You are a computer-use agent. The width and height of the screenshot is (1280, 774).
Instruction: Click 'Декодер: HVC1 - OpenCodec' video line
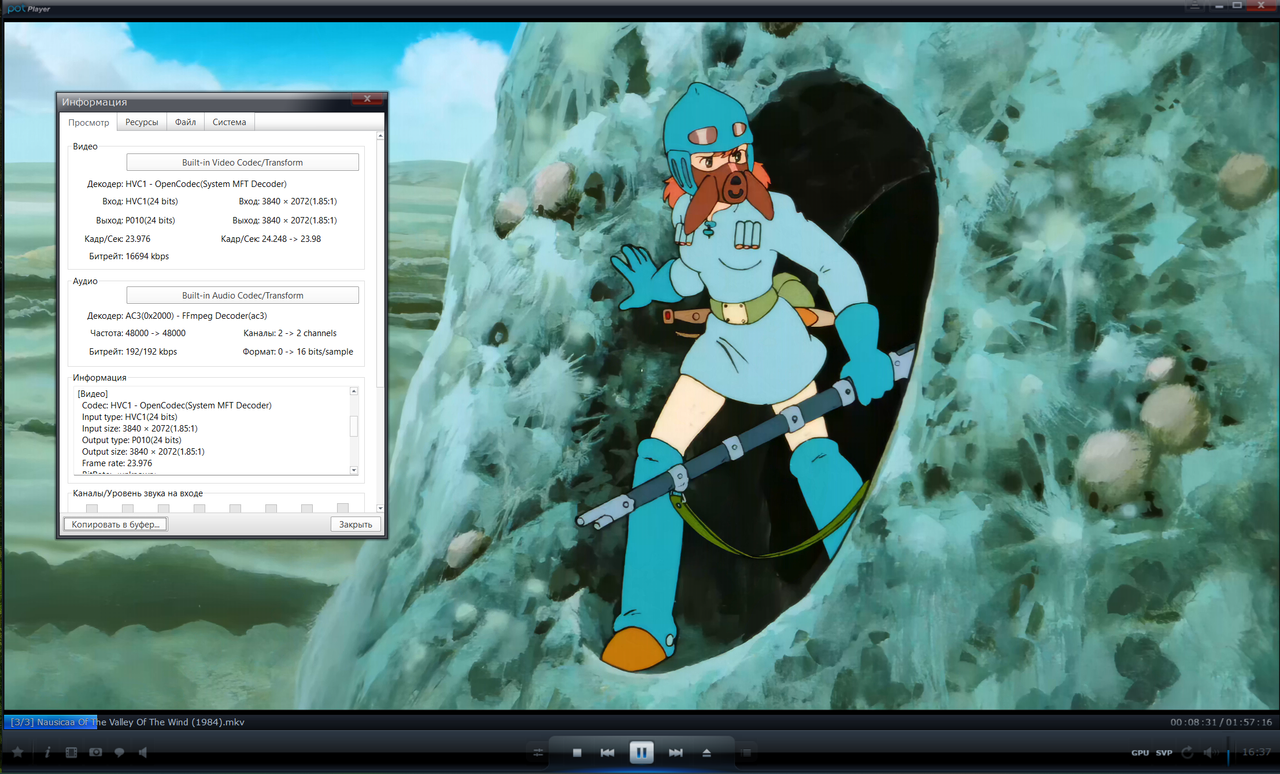[x=187, y=184]
